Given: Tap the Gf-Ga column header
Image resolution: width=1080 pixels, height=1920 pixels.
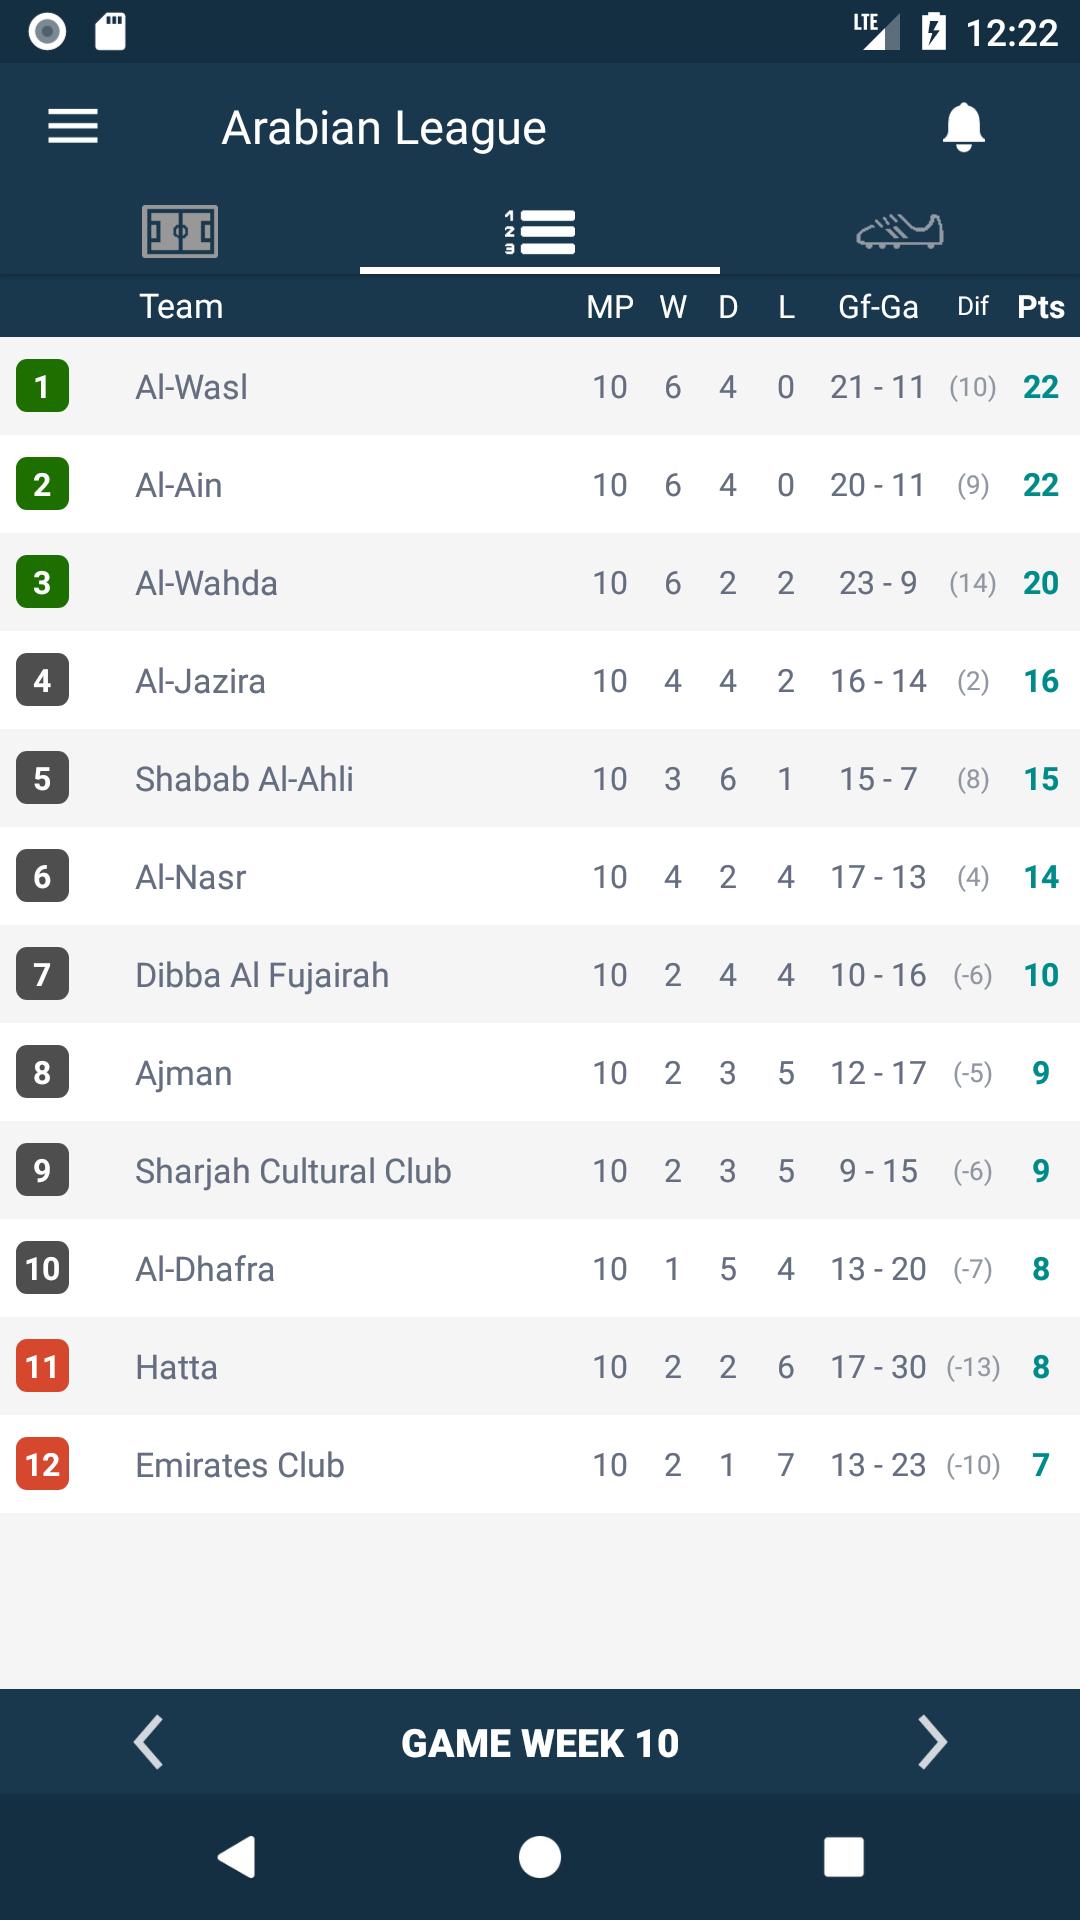Looking at the screenshot, I should (878, 307).
